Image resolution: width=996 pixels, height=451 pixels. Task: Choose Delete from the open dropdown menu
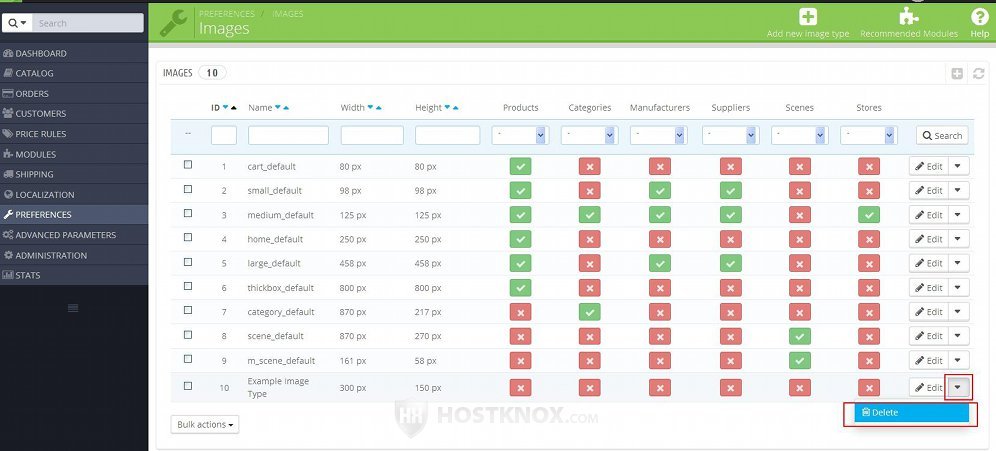(912, 412)
